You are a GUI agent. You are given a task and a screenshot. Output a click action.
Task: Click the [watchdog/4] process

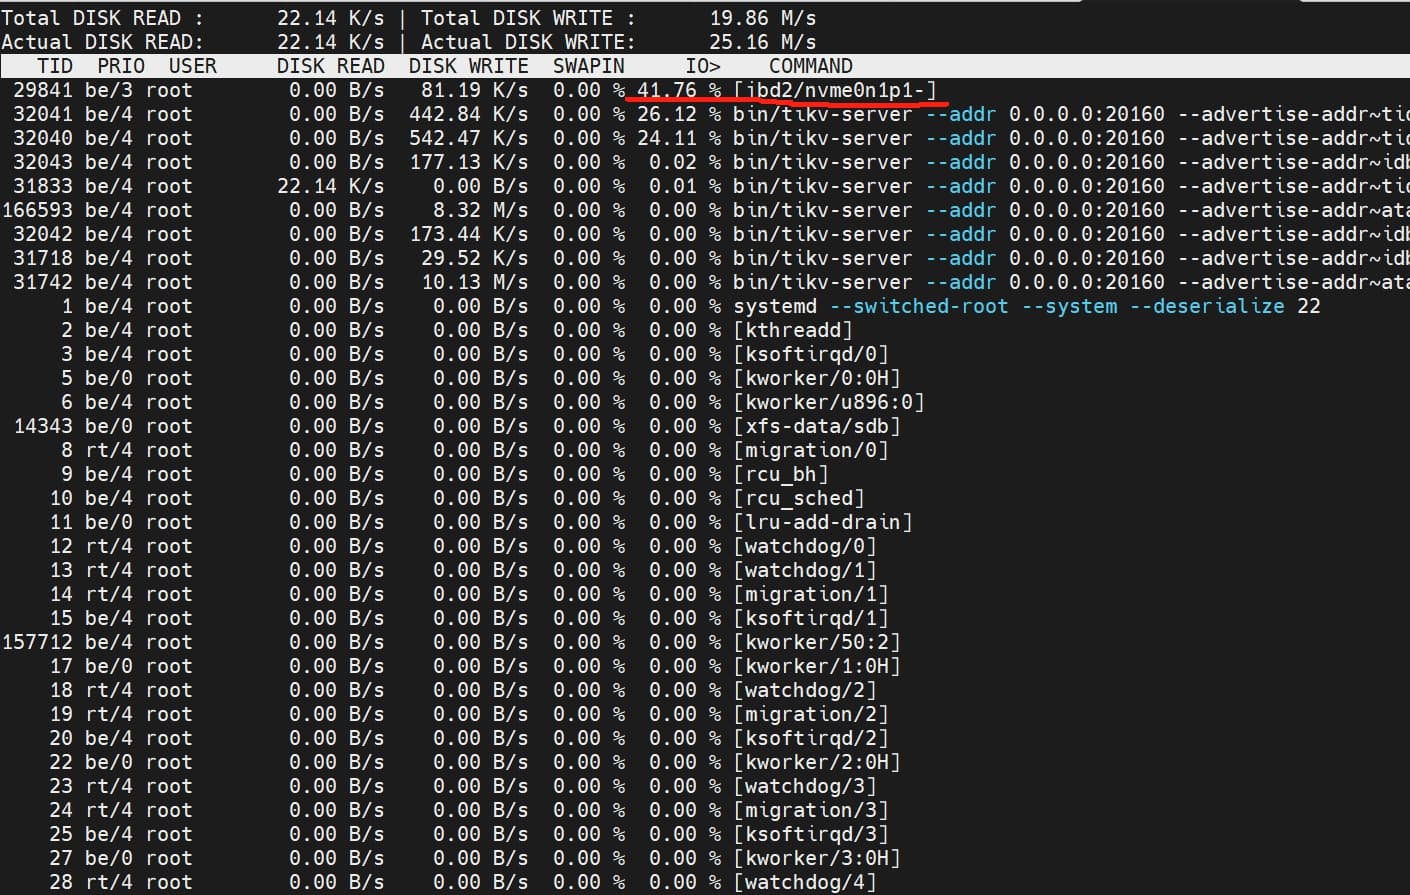805,882
